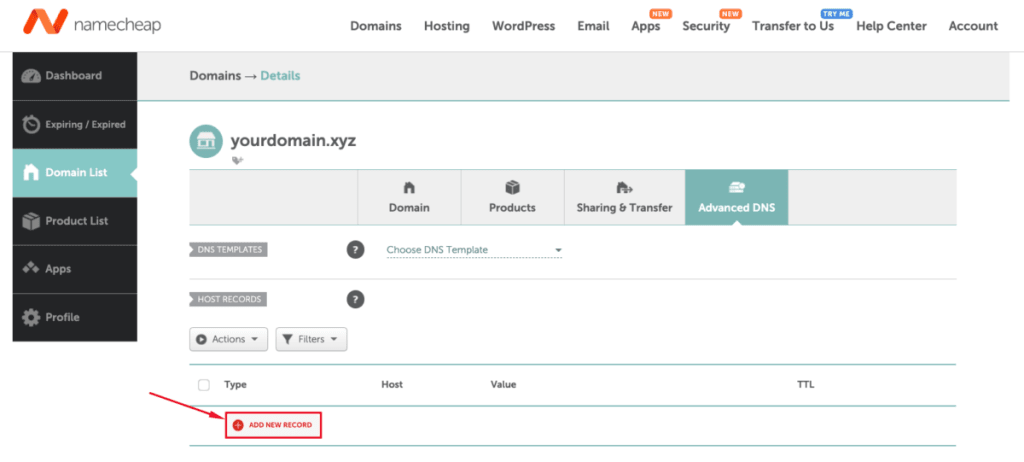
Task: Open the Choose DNS Template dropdown
Action: coord(474,250)
